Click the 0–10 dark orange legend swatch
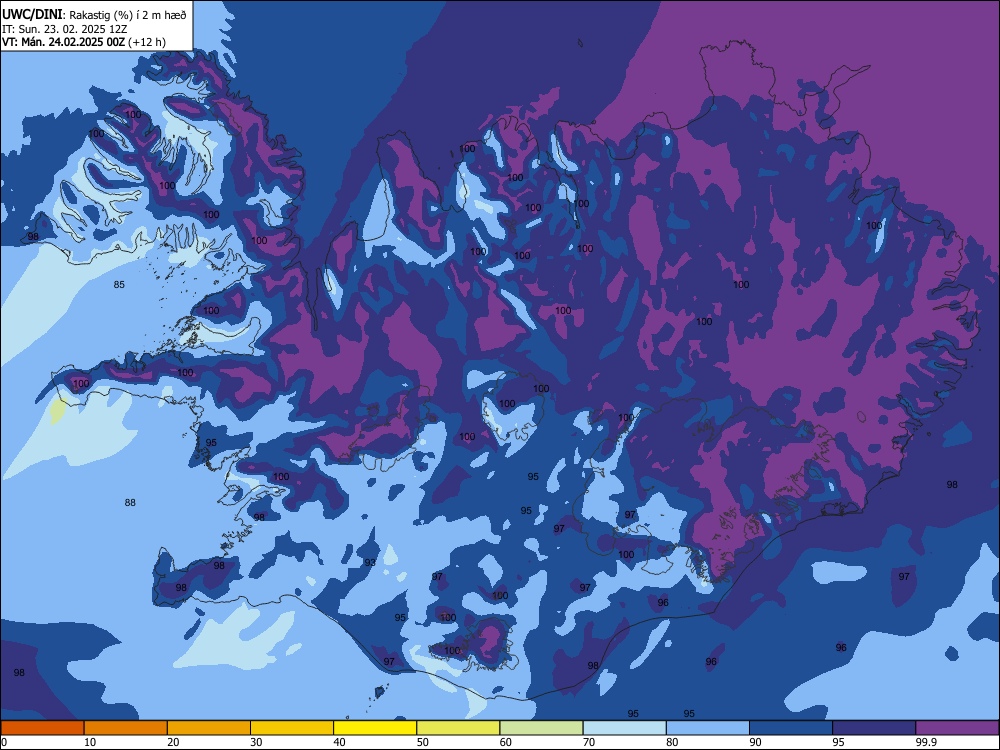Viewport: 1000px width, 750px height. click(42, 728)
